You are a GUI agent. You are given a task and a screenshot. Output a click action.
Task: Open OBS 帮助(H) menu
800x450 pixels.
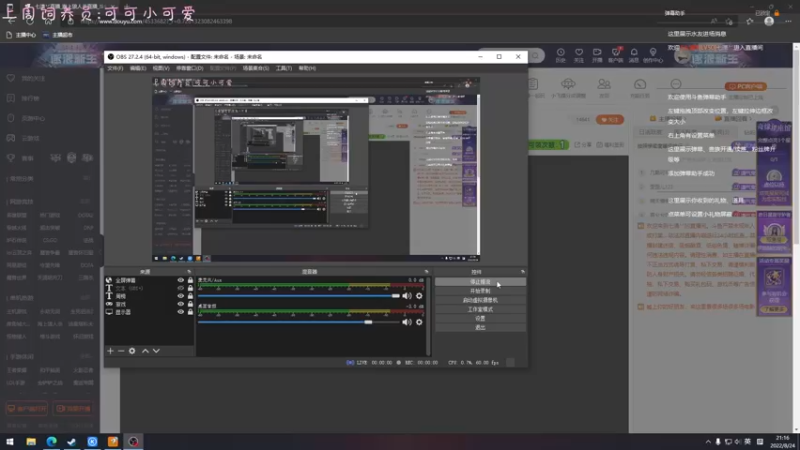click(307, 68)
